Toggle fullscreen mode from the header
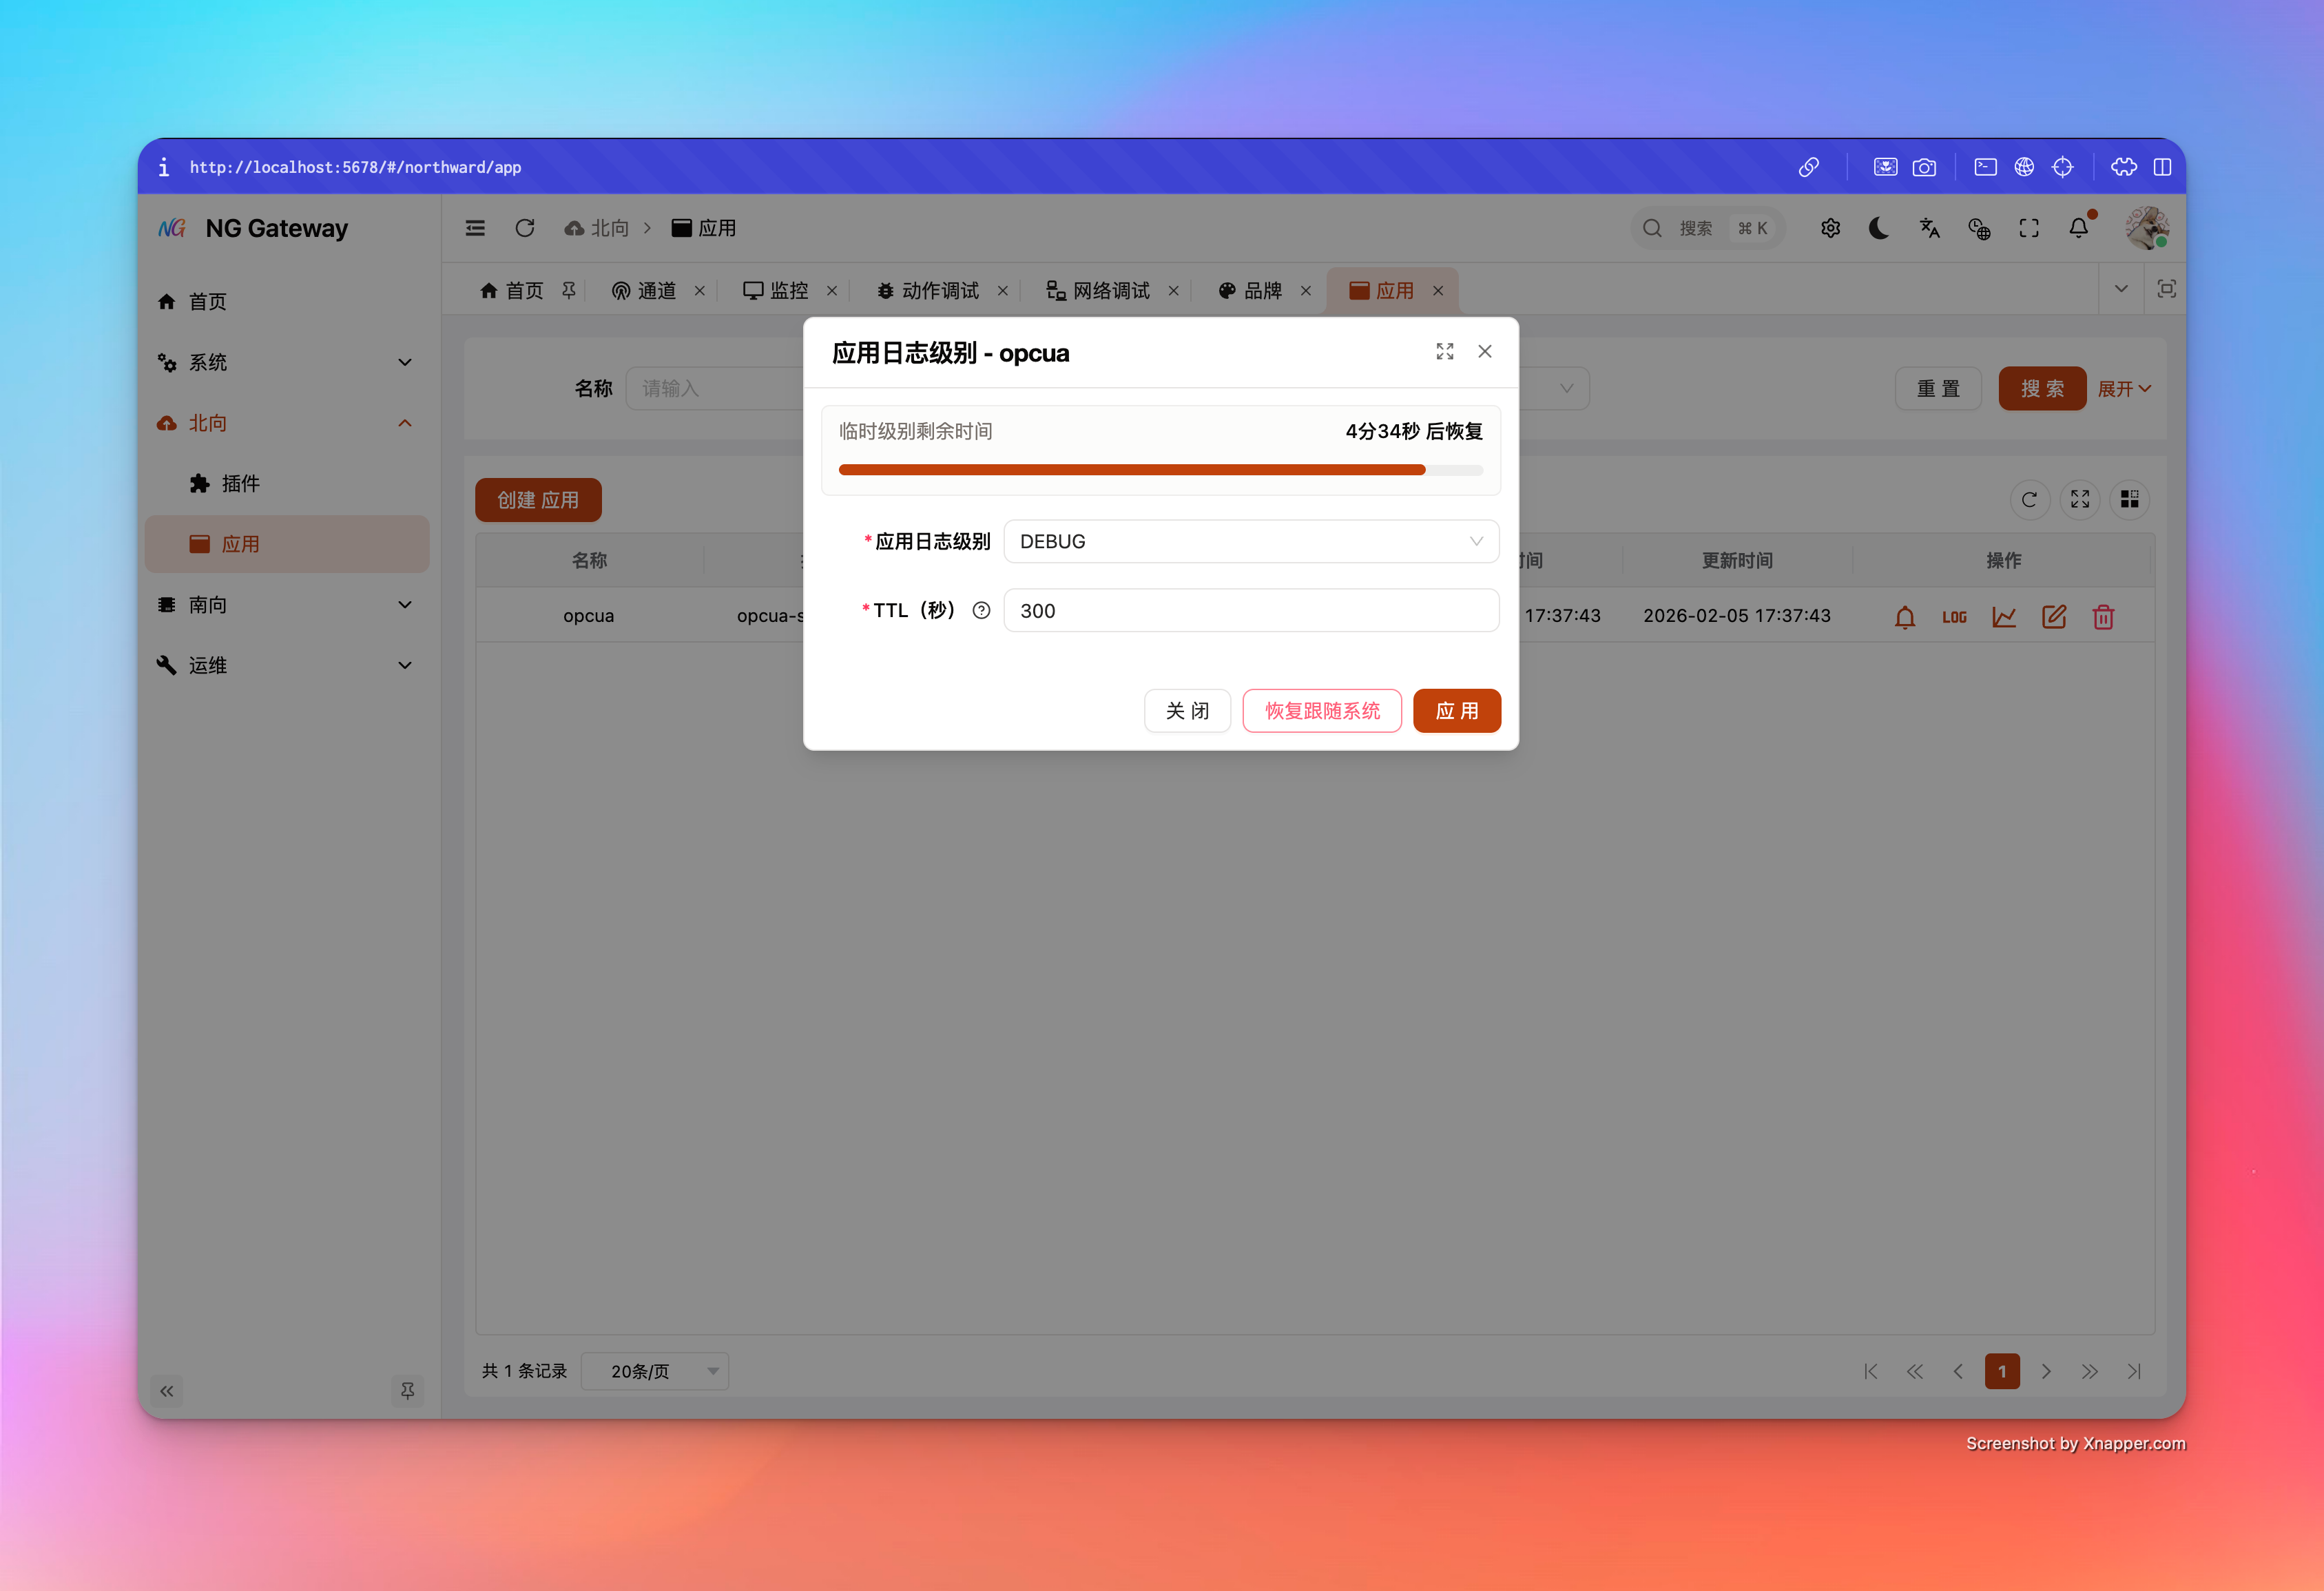 click(2028, 228)
